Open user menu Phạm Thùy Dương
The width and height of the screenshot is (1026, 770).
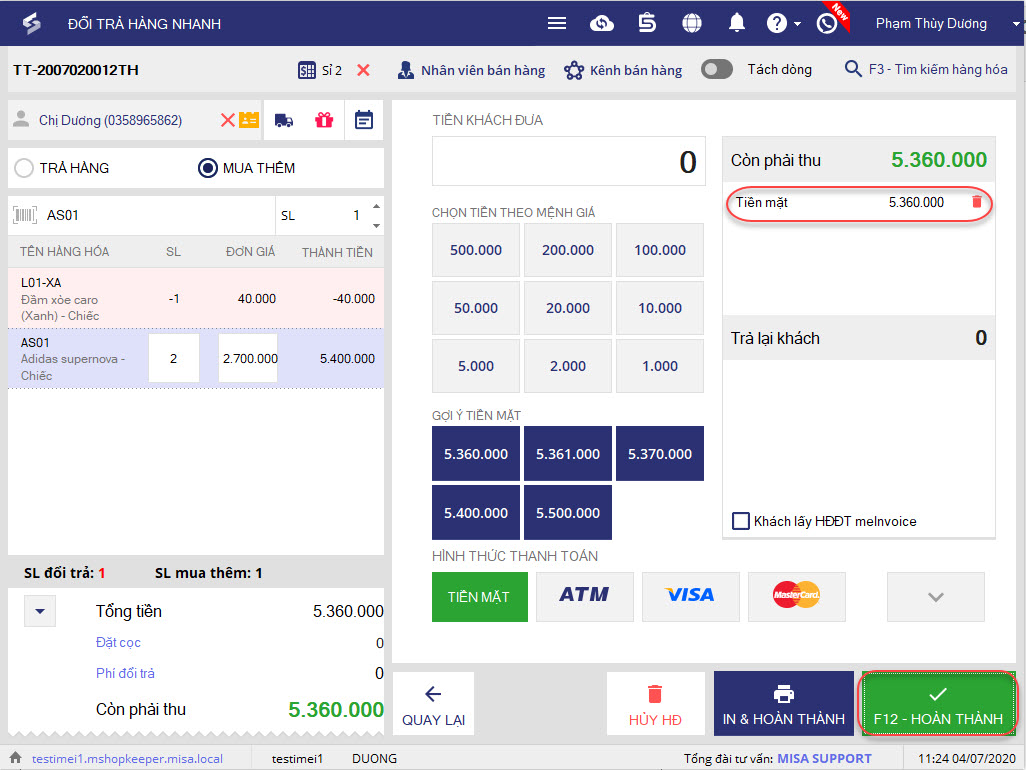coord(947,24)
